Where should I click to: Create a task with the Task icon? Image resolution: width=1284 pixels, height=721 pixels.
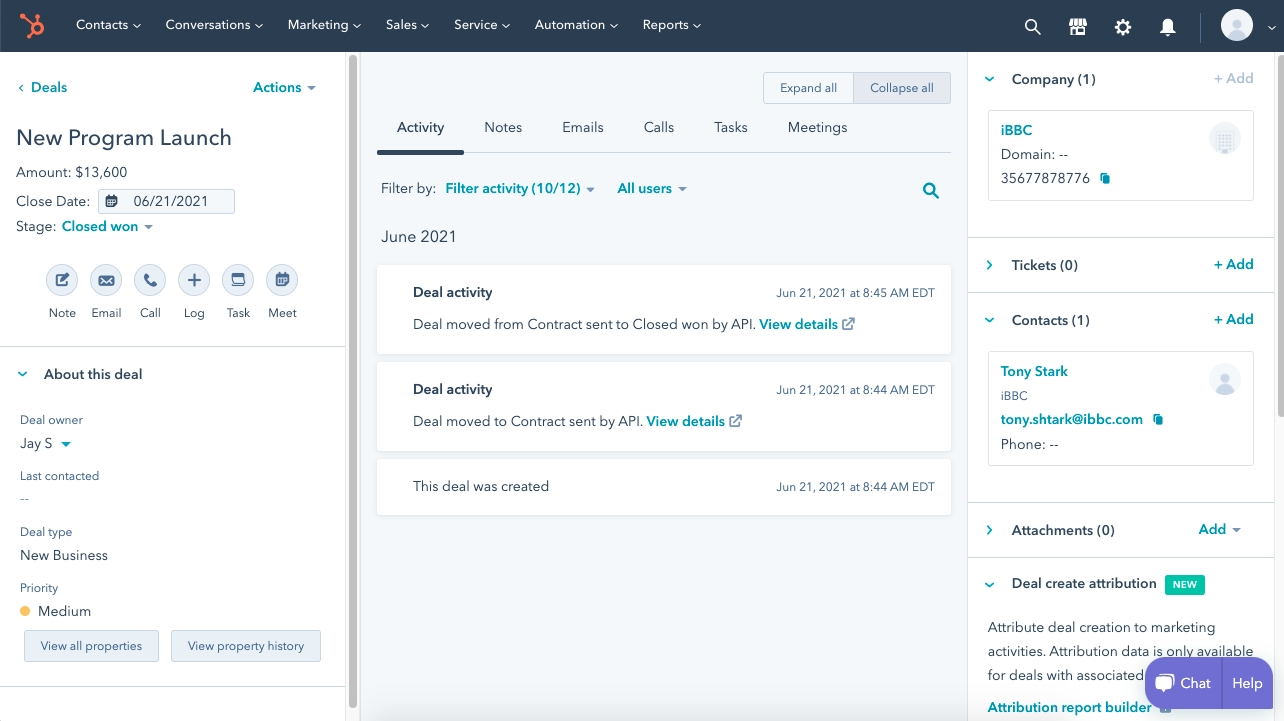click(x=238, y=280)
